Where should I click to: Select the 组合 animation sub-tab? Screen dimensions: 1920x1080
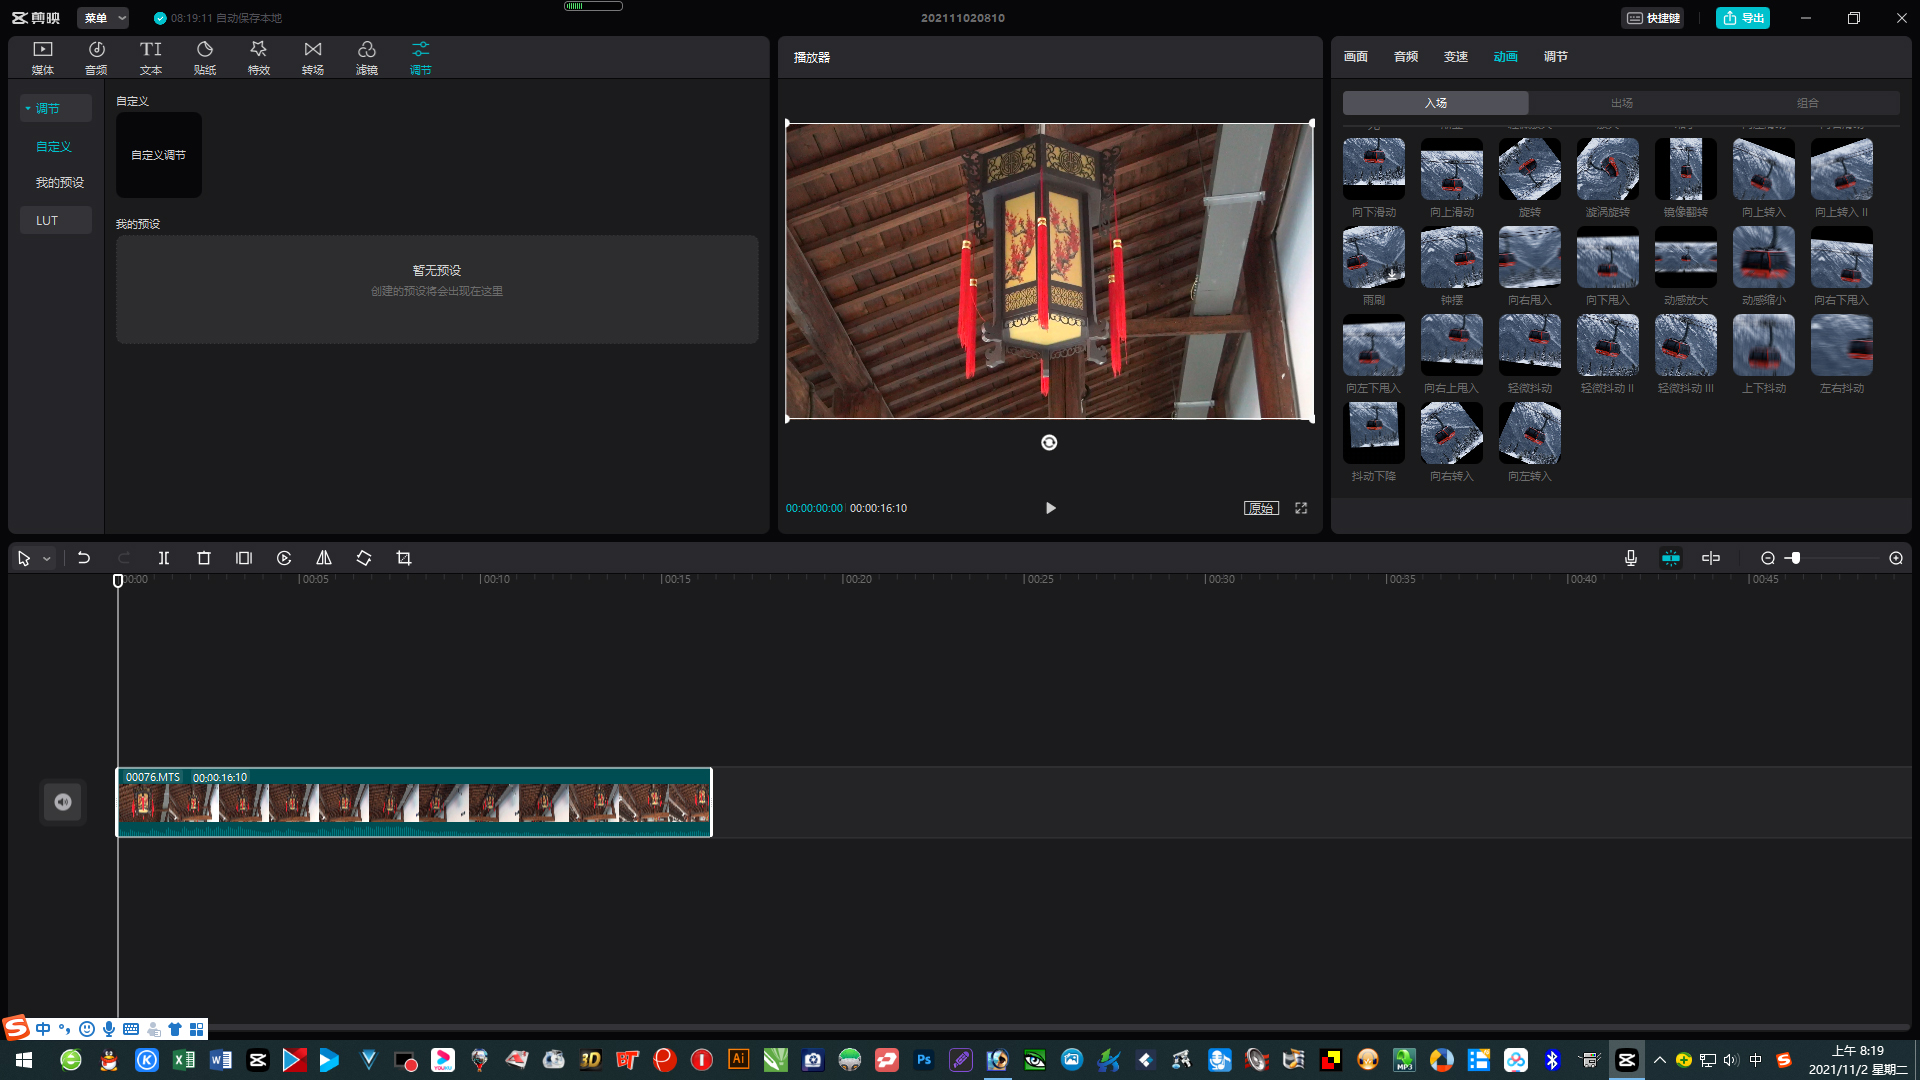pyautogui.click(x=1808, y=103)
